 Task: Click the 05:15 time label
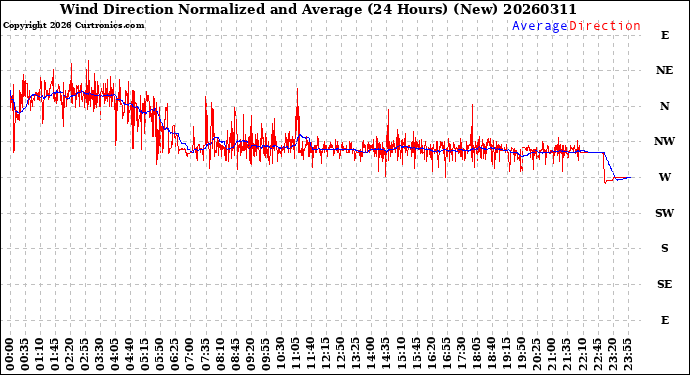(145, 354)
